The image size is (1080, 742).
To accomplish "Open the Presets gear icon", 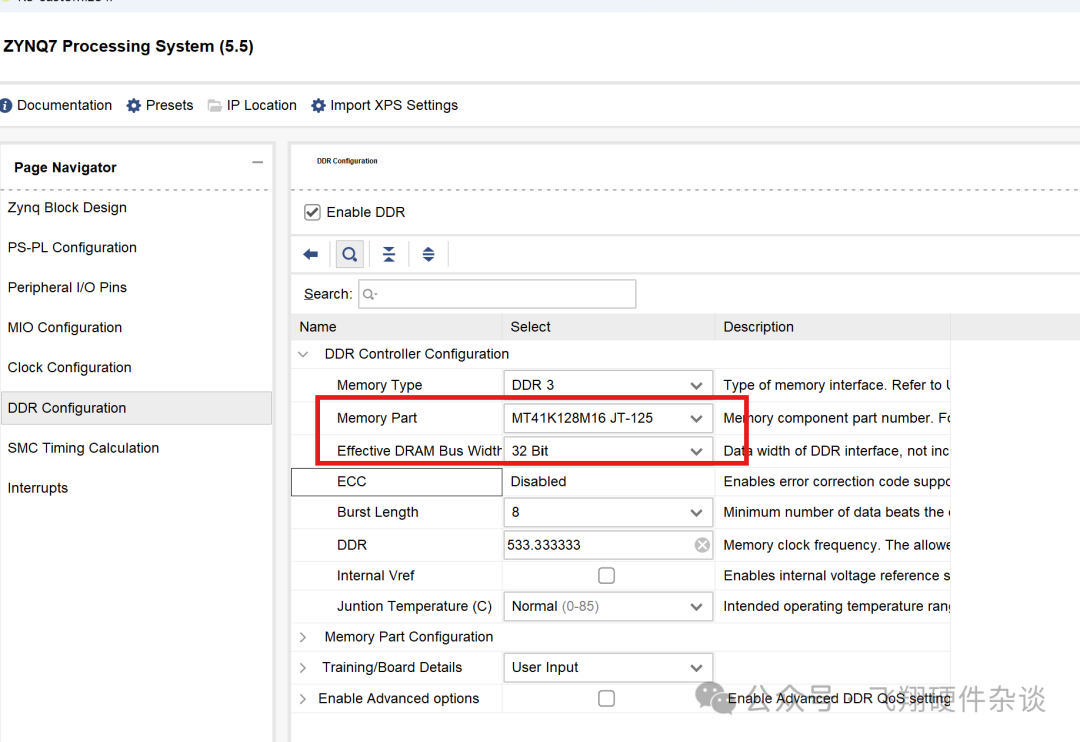I will pos(134,105).
